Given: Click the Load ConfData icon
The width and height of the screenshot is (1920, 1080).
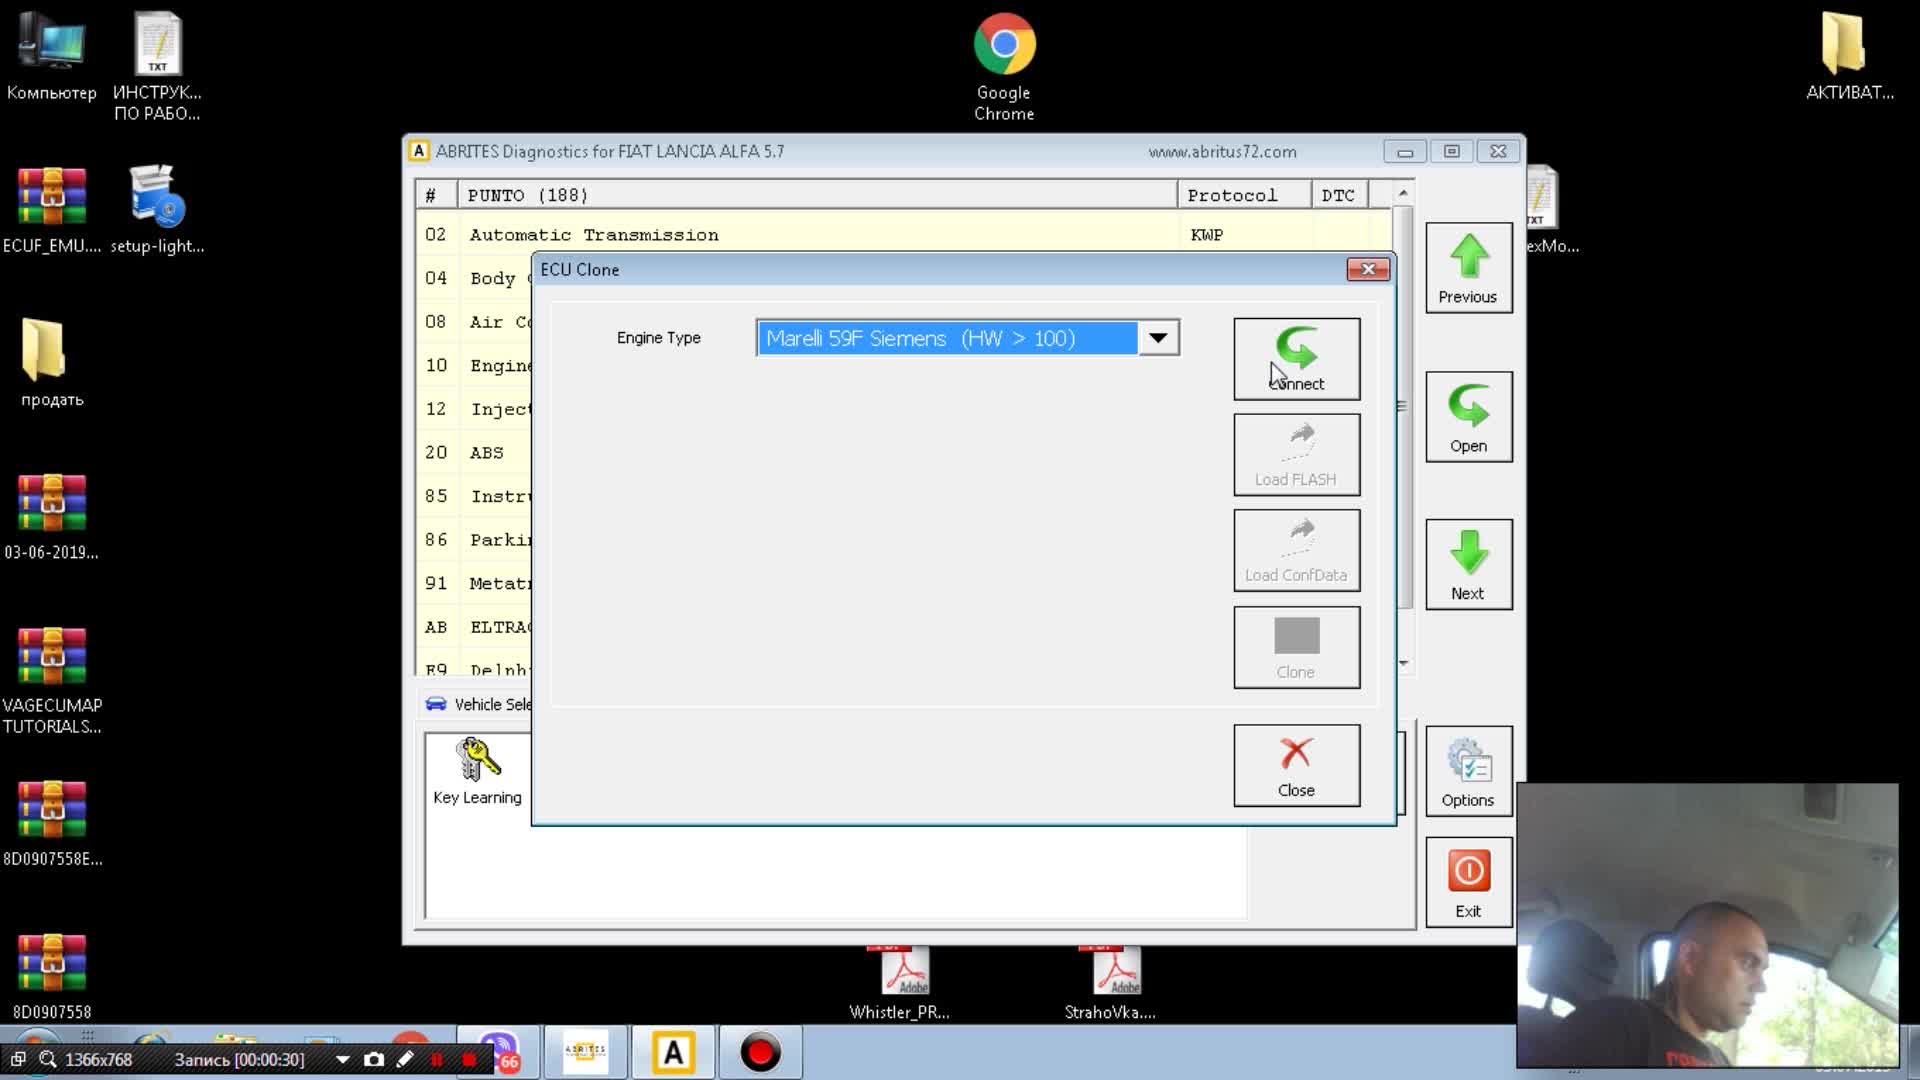Looking at the screenshot, I should [x=1296, y=551].
